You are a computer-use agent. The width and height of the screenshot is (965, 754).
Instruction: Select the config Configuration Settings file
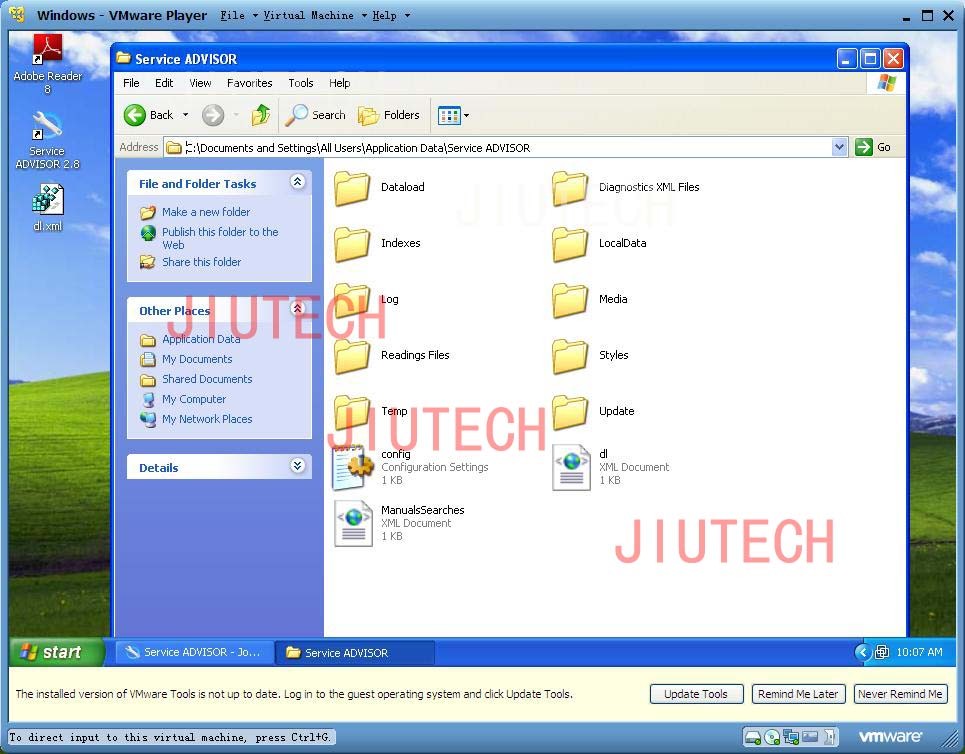tap(410, 468)
